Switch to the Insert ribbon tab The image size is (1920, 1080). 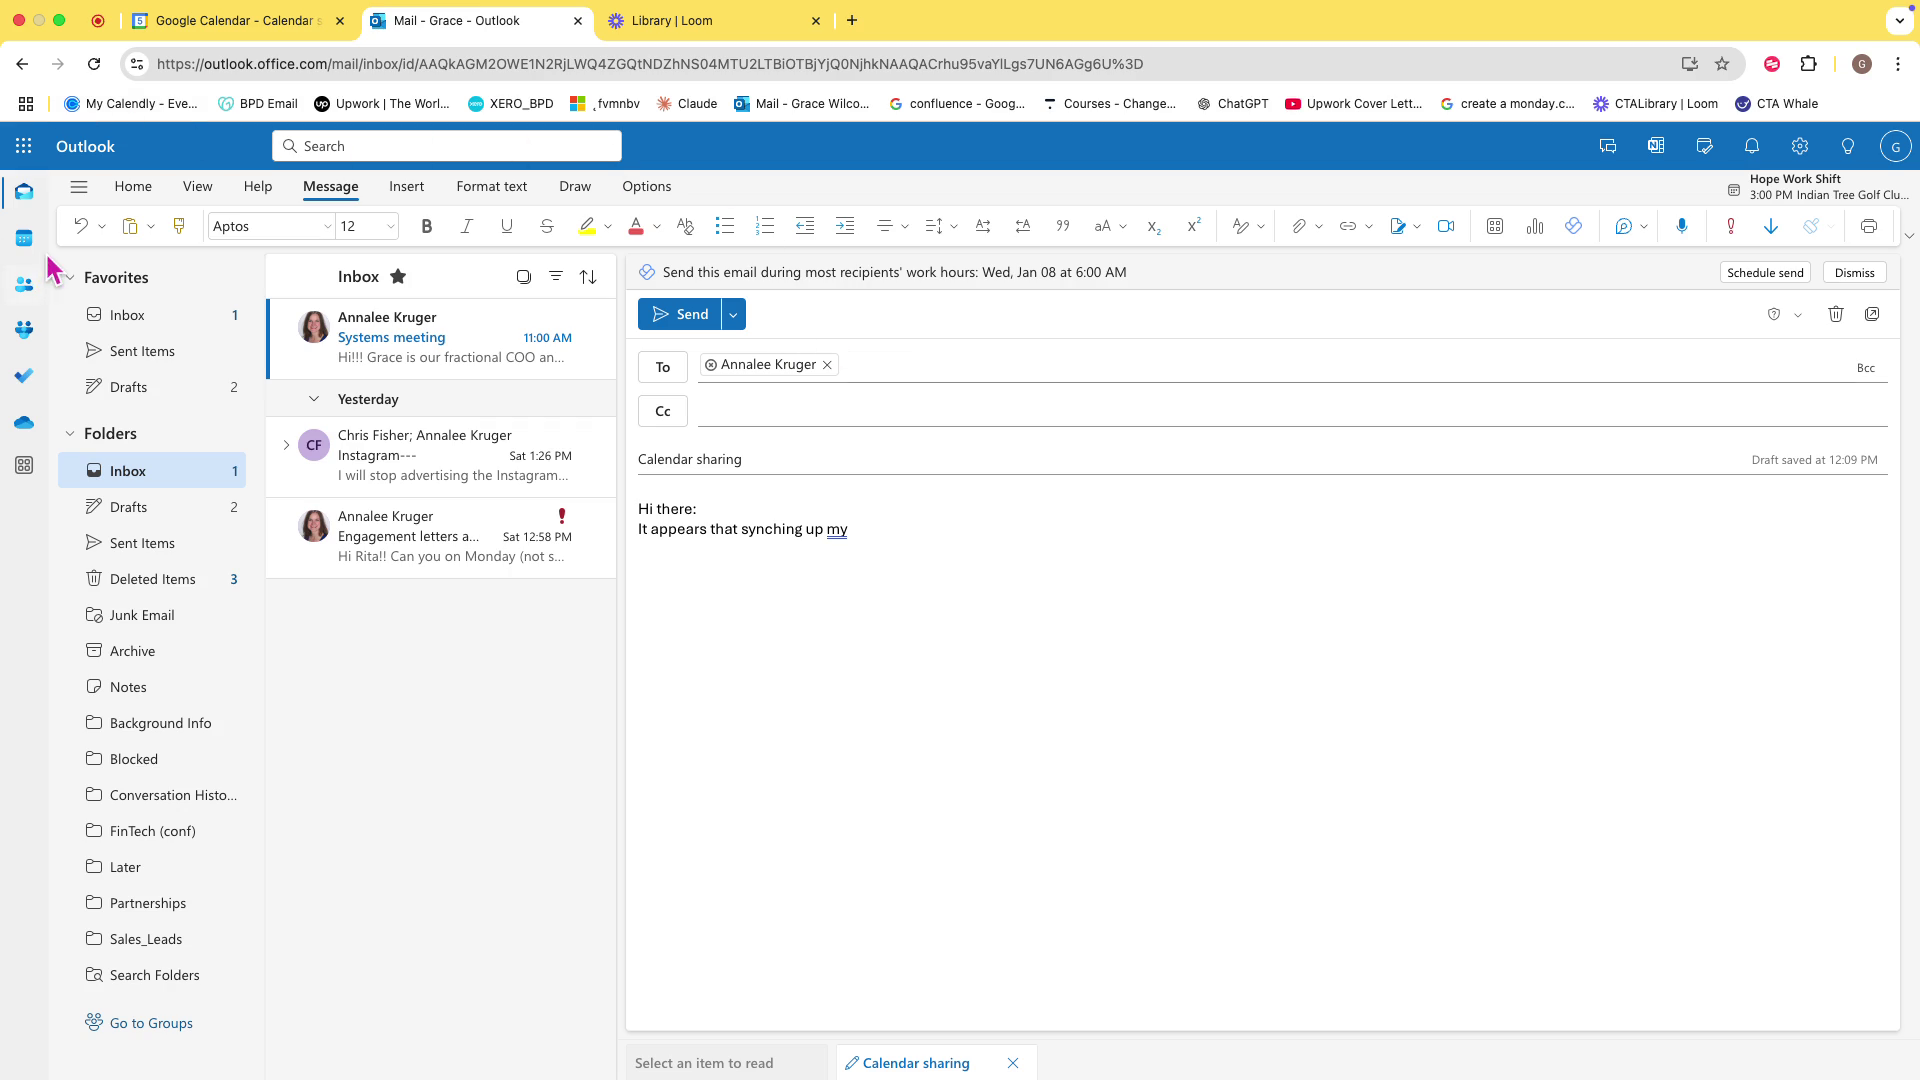click(406, 186)
